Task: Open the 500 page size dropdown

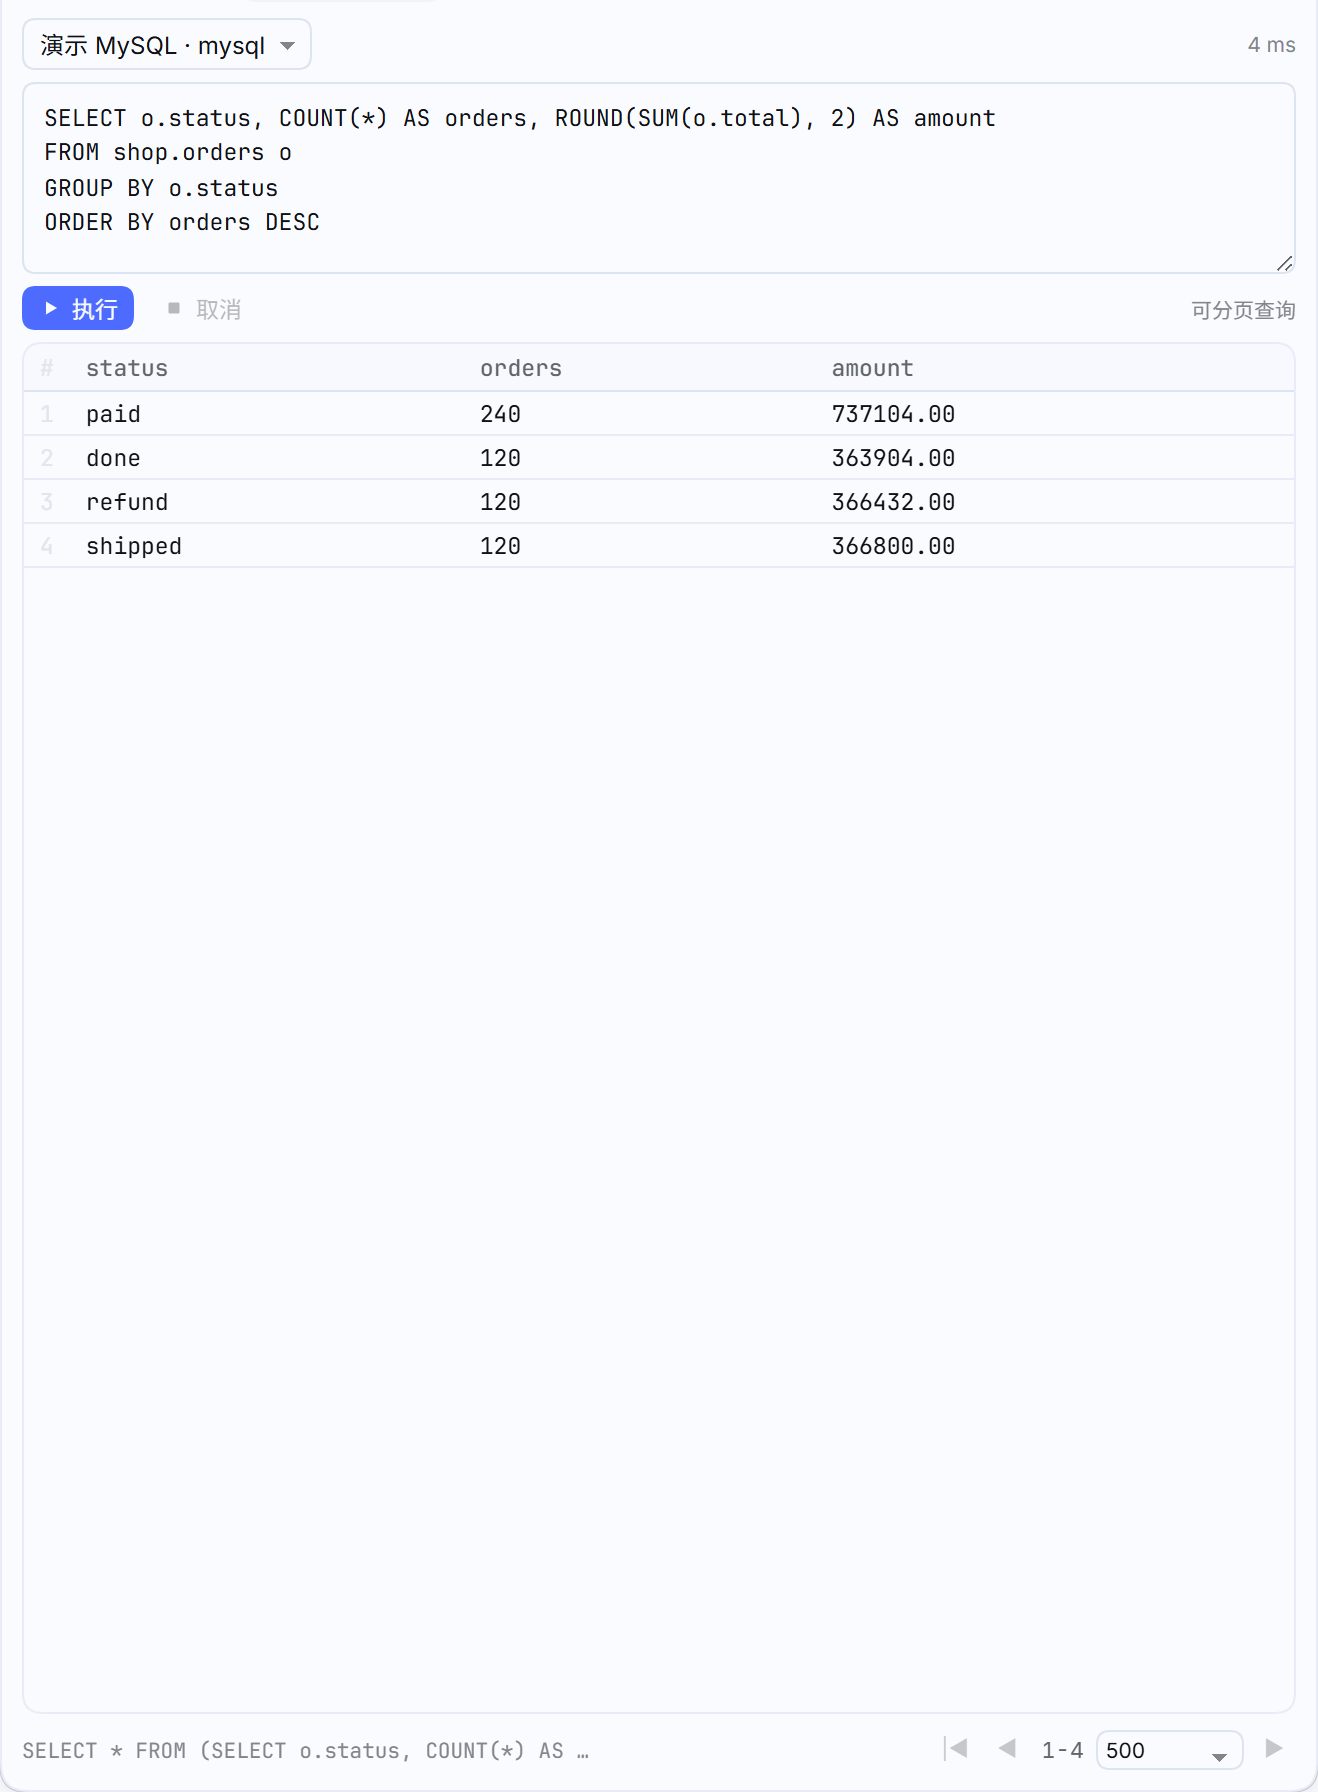Action: [1169, 1750]
